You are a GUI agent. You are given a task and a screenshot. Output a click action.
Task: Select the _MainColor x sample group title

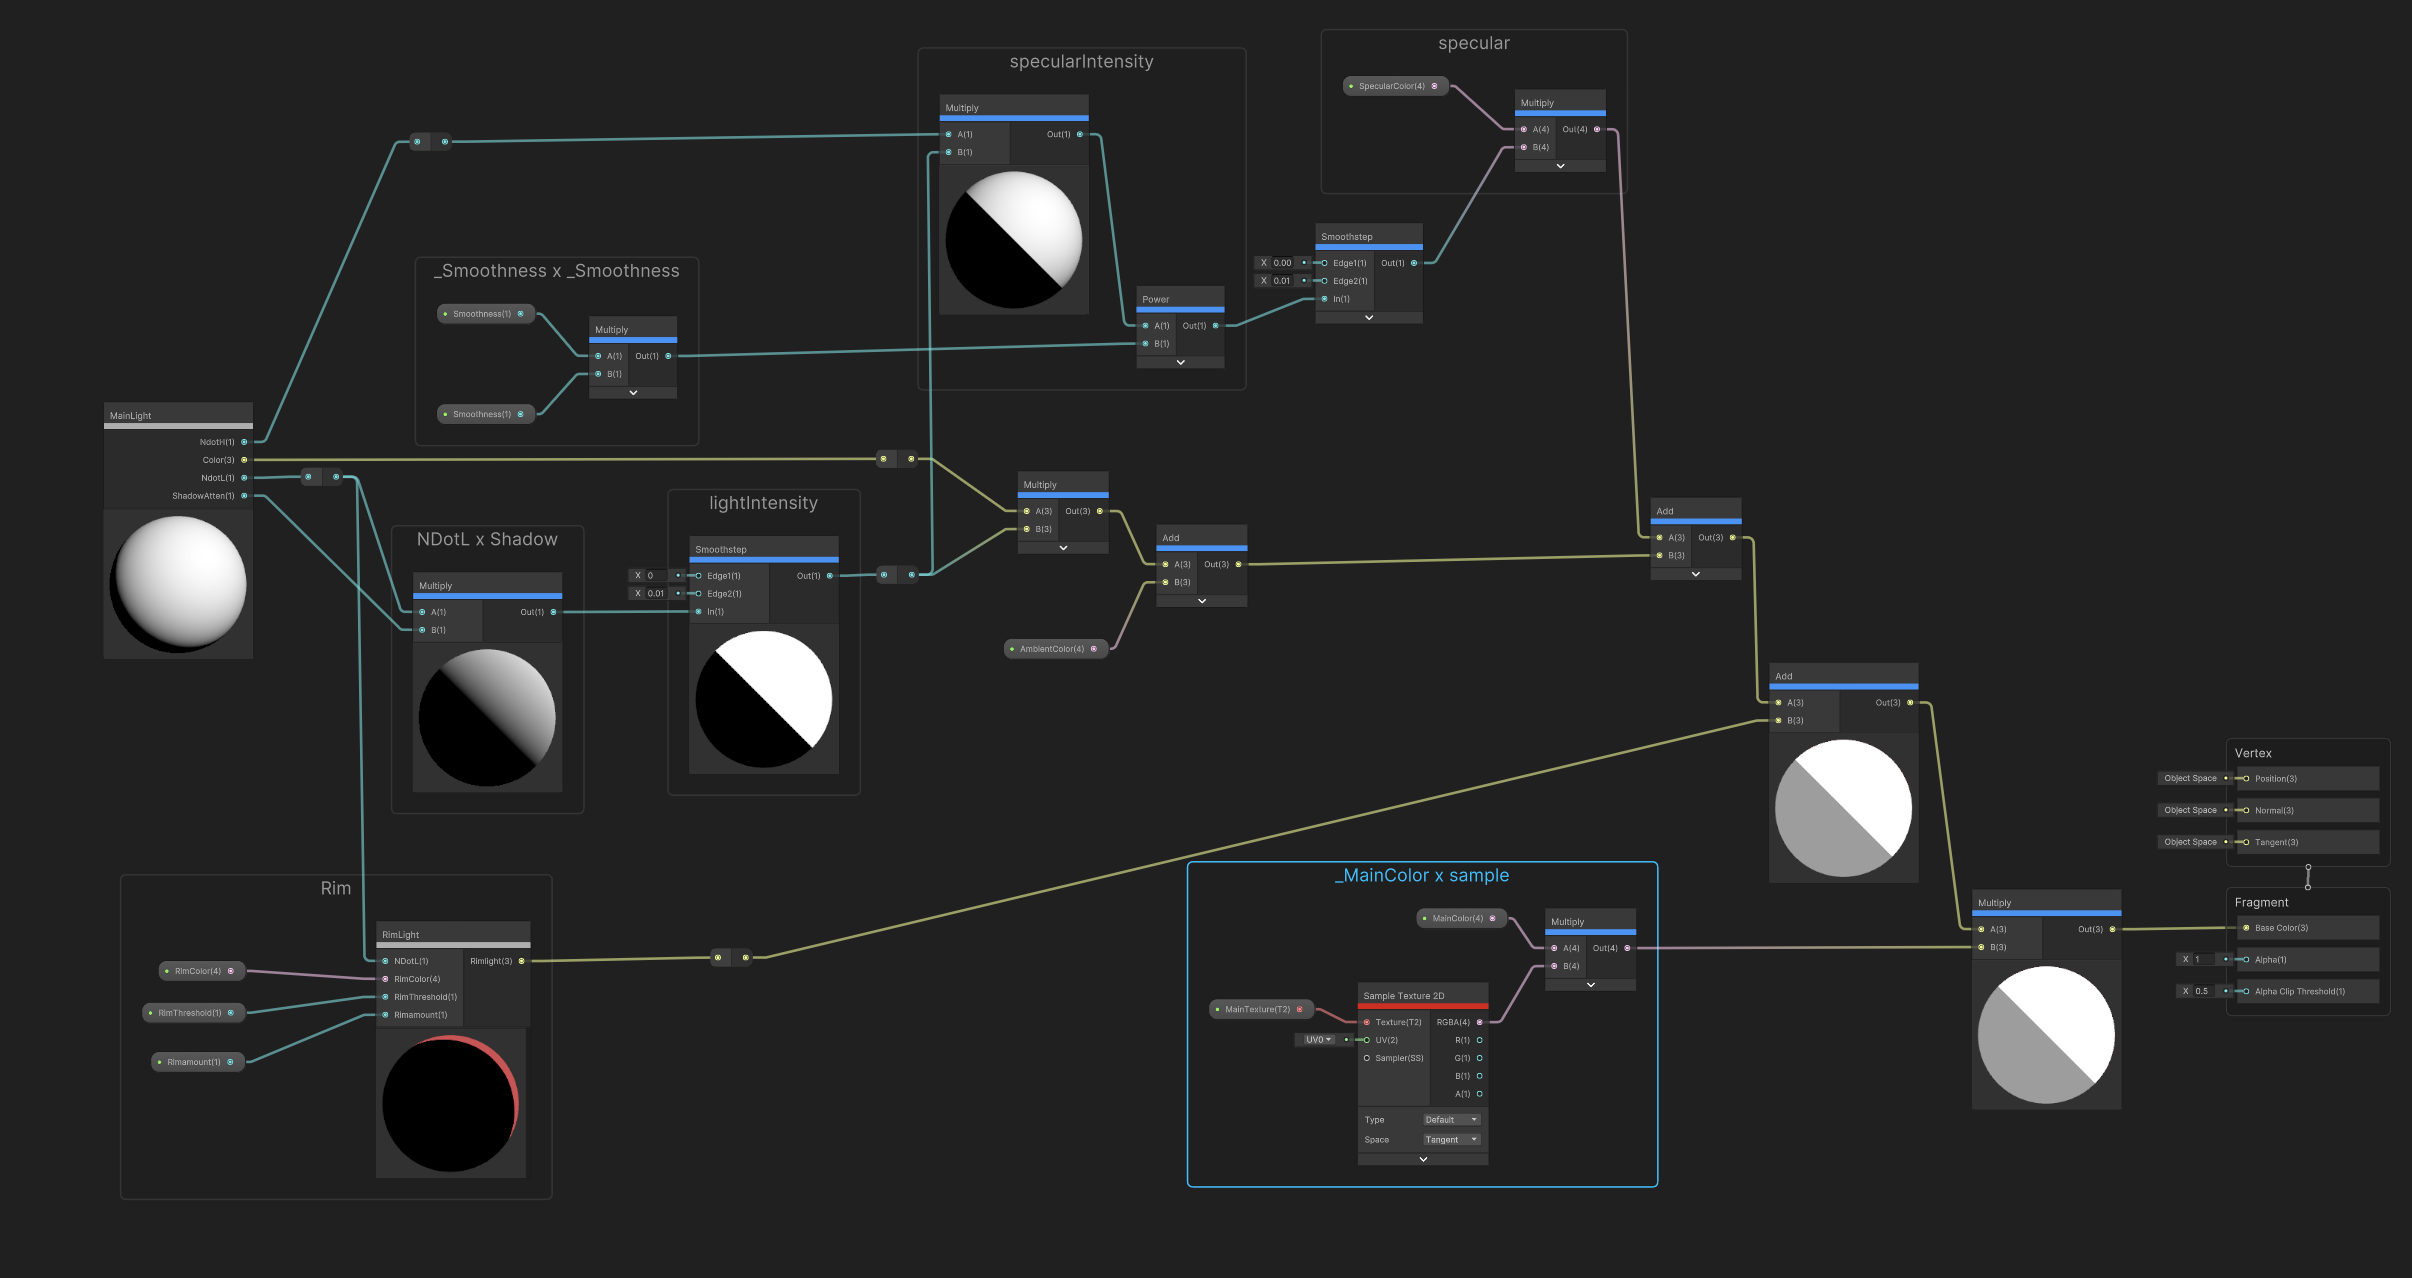(x=1422, y=876)
